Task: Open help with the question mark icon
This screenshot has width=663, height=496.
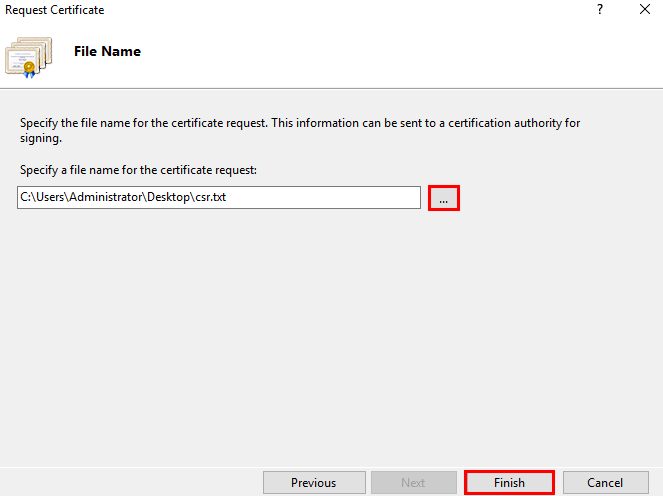Action: point(600,9)
